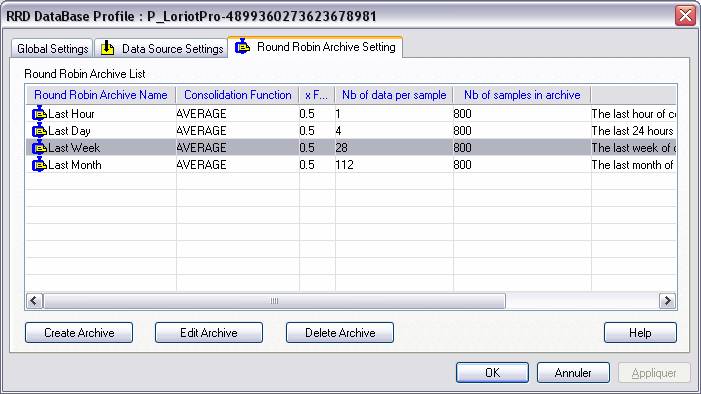Sort by Nb of samples in archive
The image size is (701, 394).
tap(522, 95)
